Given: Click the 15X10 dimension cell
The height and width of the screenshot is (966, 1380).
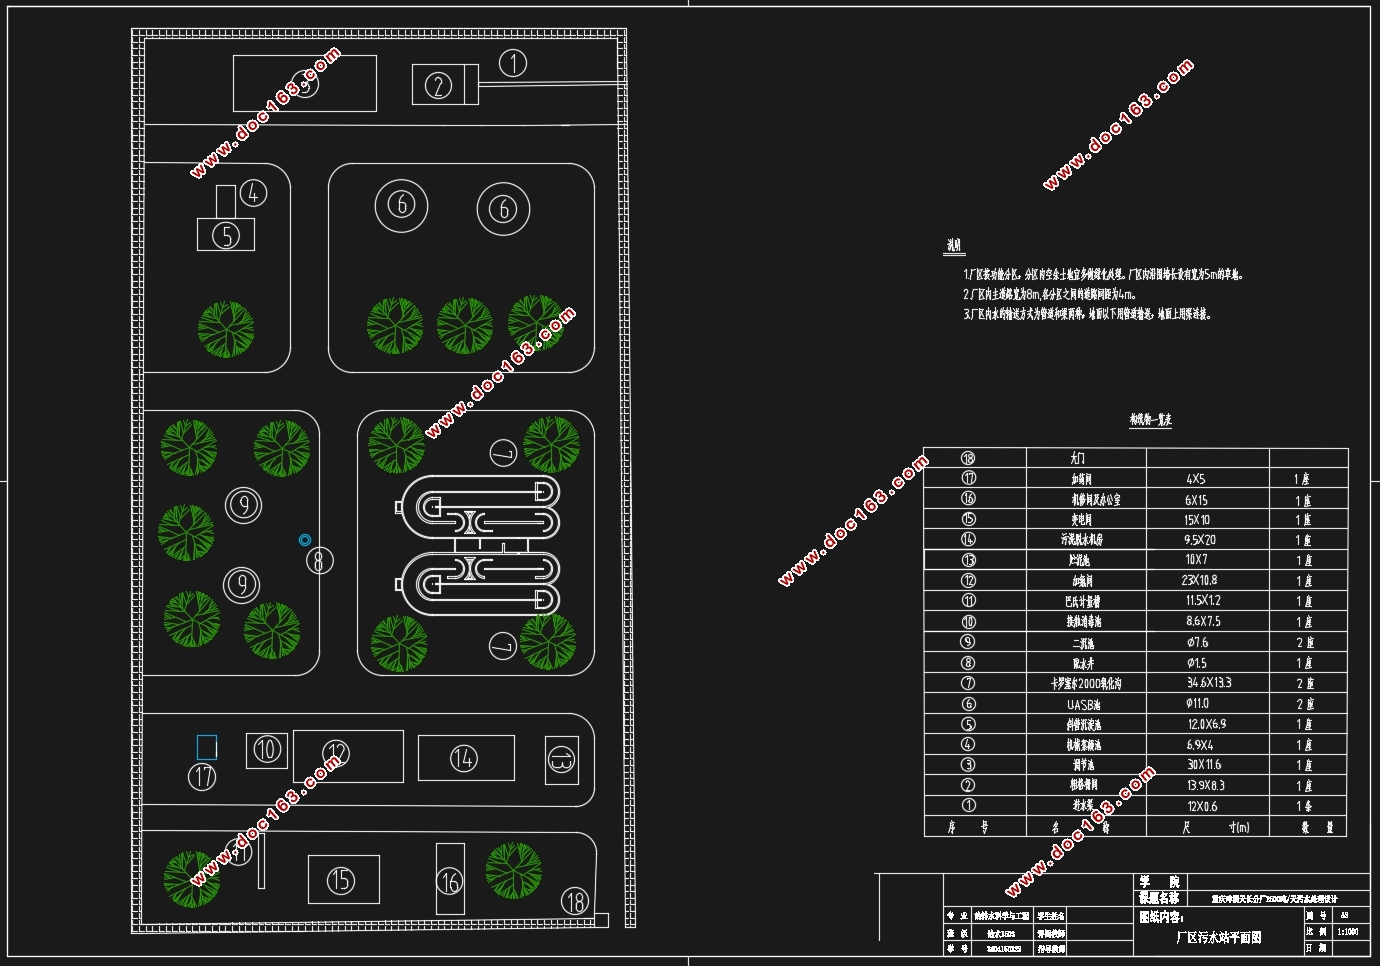Looking at the screenshot, I should pyautogui.click(x=1207, y=519).
